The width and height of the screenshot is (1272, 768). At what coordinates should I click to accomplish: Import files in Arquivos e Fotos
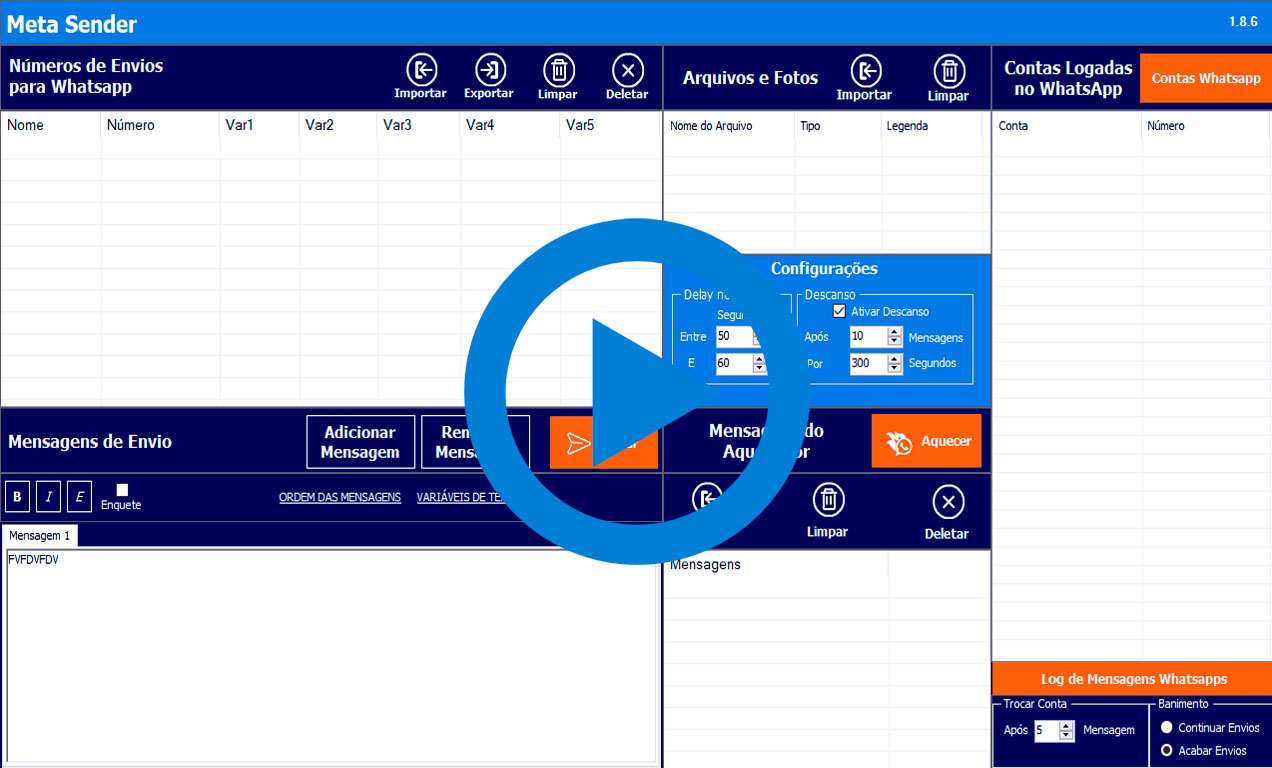point(865,78)
